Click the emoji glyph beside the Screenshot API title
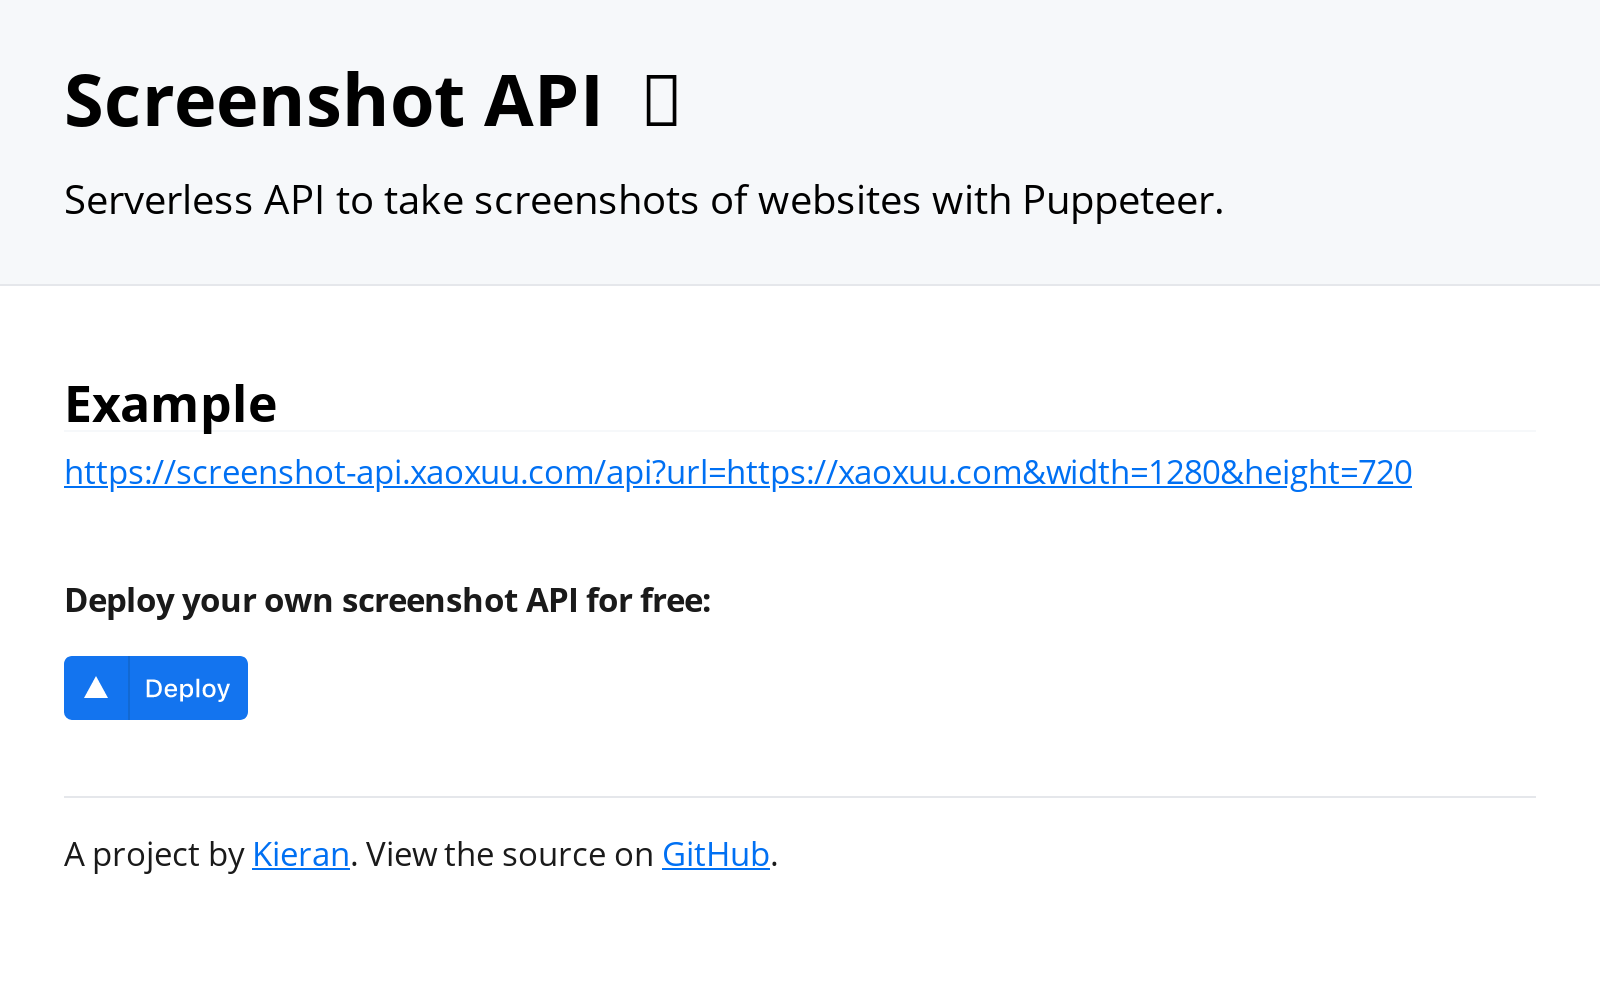Image resolution: width=1600 pixels, height=1000 pixels. coord(661,101)
